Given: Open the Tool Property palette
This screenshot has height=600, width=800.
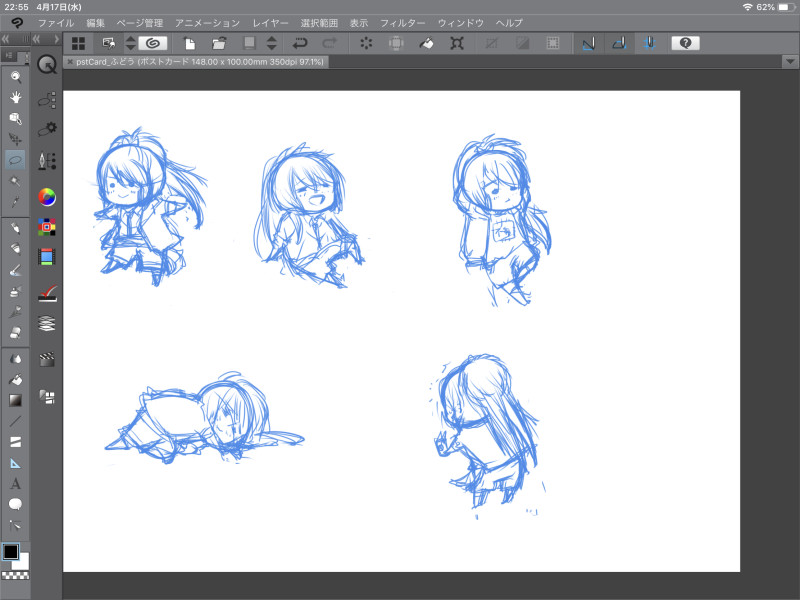Looking at the screenshot, I should pyautogui.click(x=47, y=129).
